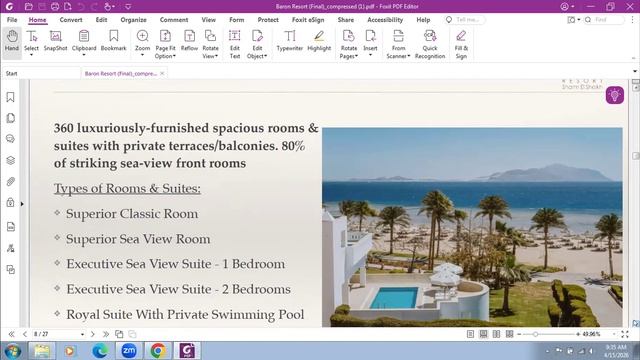Expand the left navigation panel arrow
Image resolution: width=640 pixels, height=360 pixels.
tap(22, 204)
